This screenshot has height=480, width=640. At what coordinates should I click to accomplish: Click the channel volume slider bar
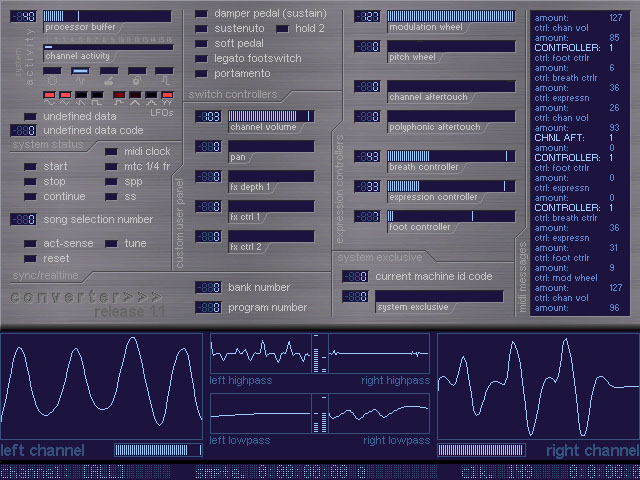[271, 116]
